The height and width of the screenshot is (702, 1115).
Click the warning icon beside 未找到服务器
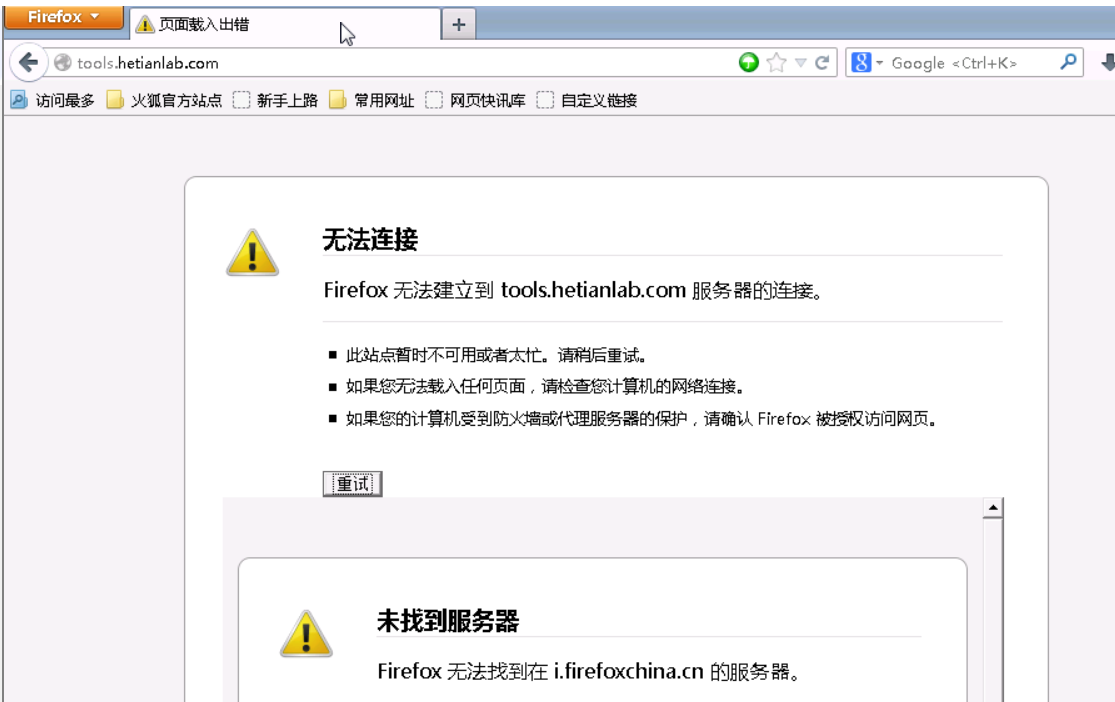(306, 633)
